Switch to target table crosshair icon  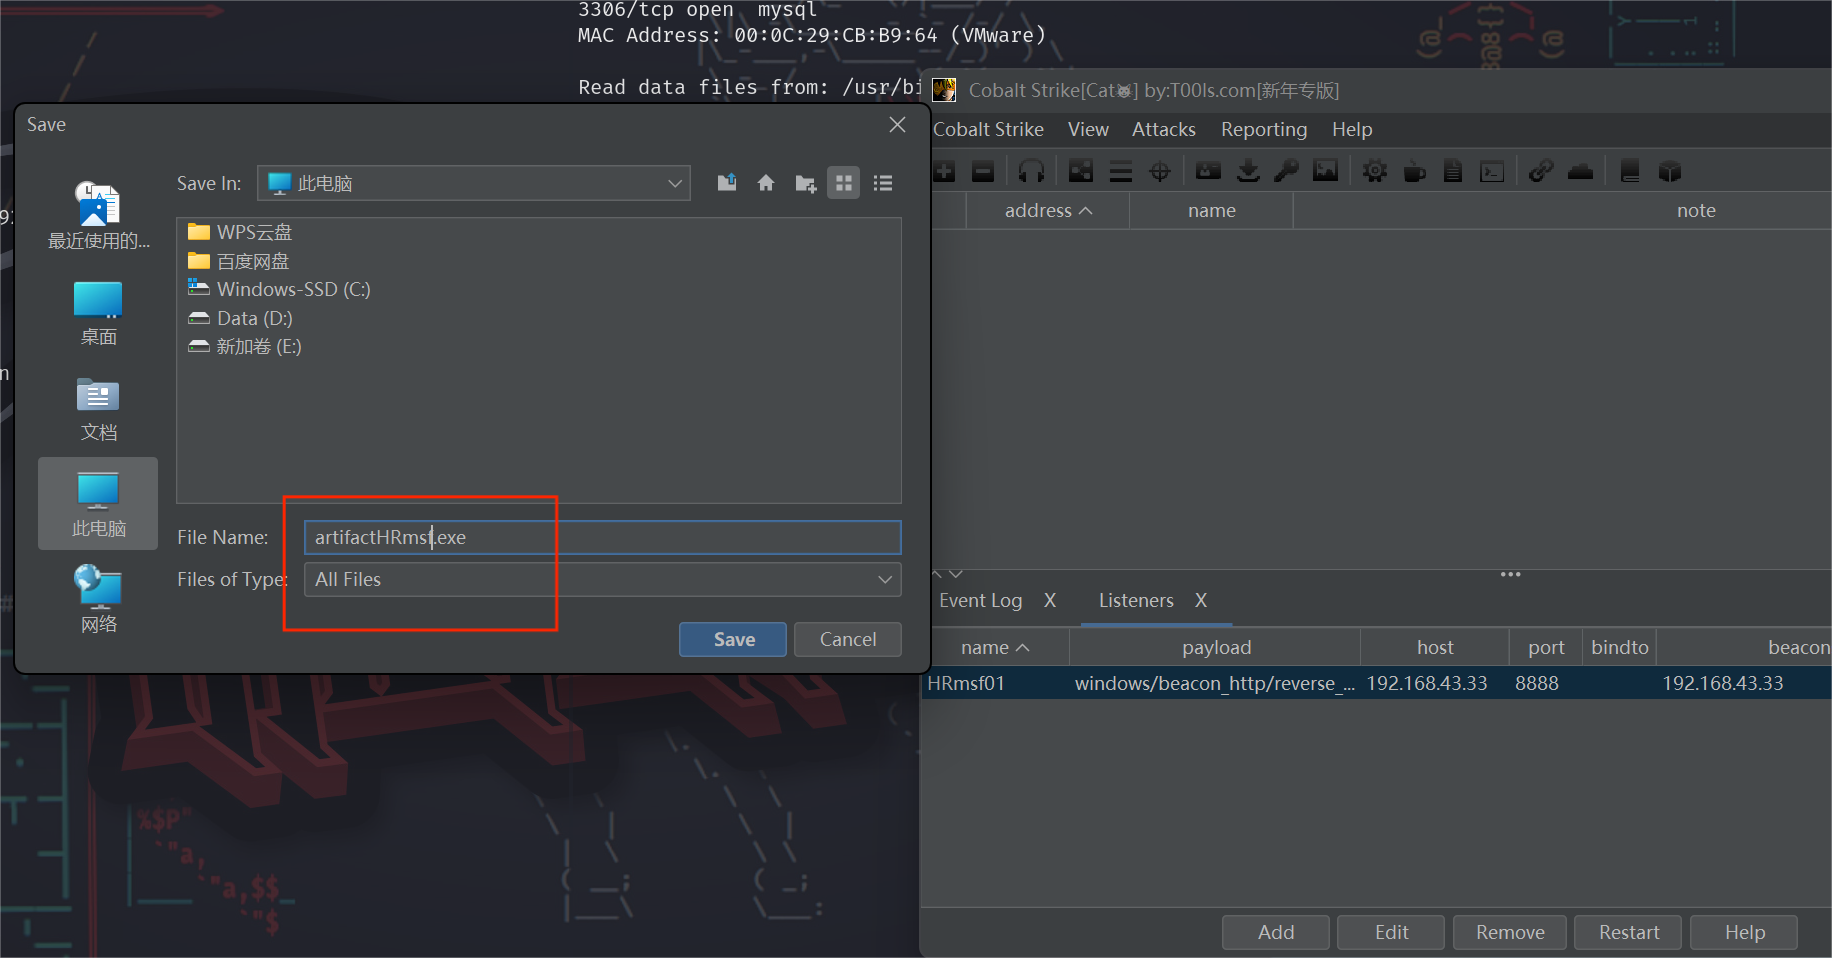coord(1160,171)
